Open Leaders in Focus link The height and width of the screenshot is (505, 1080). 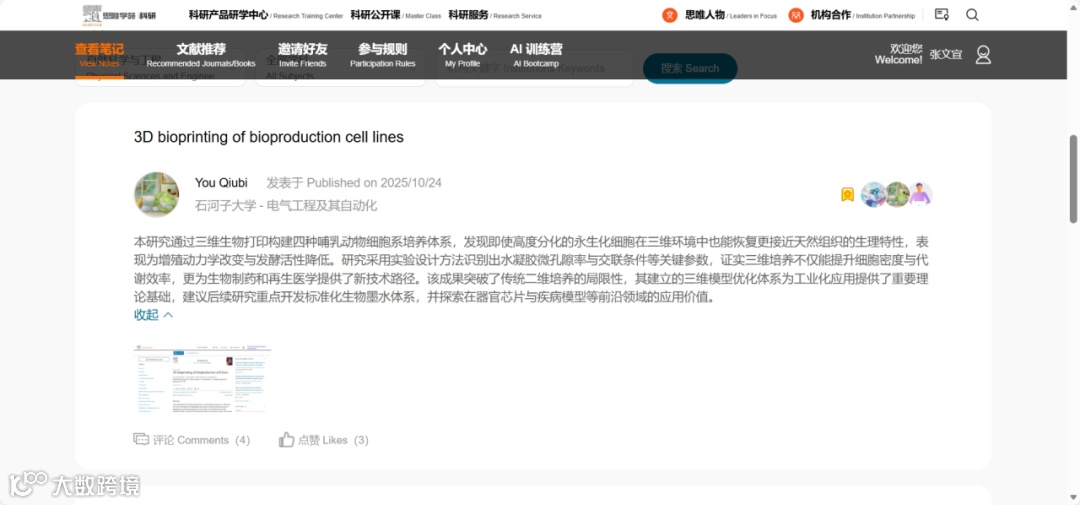(x=731, y=14)
